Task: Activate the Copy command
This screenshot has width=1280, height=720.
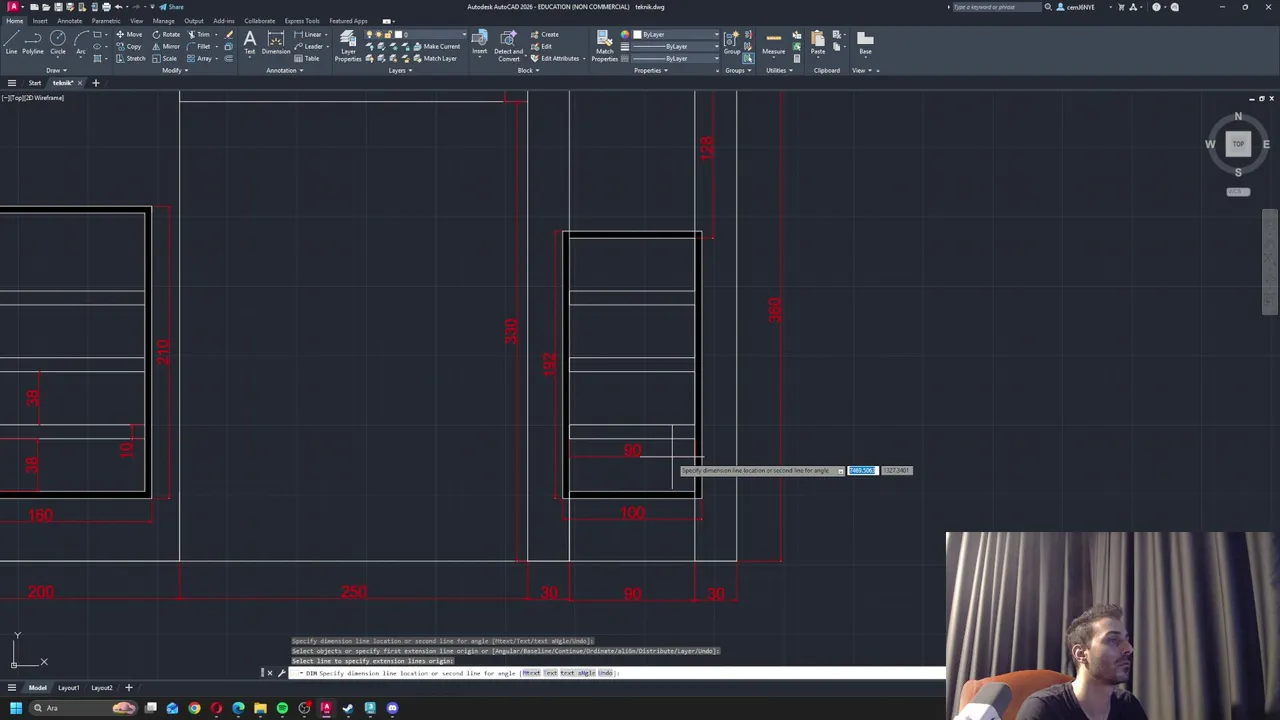Action: coord(128,46)
